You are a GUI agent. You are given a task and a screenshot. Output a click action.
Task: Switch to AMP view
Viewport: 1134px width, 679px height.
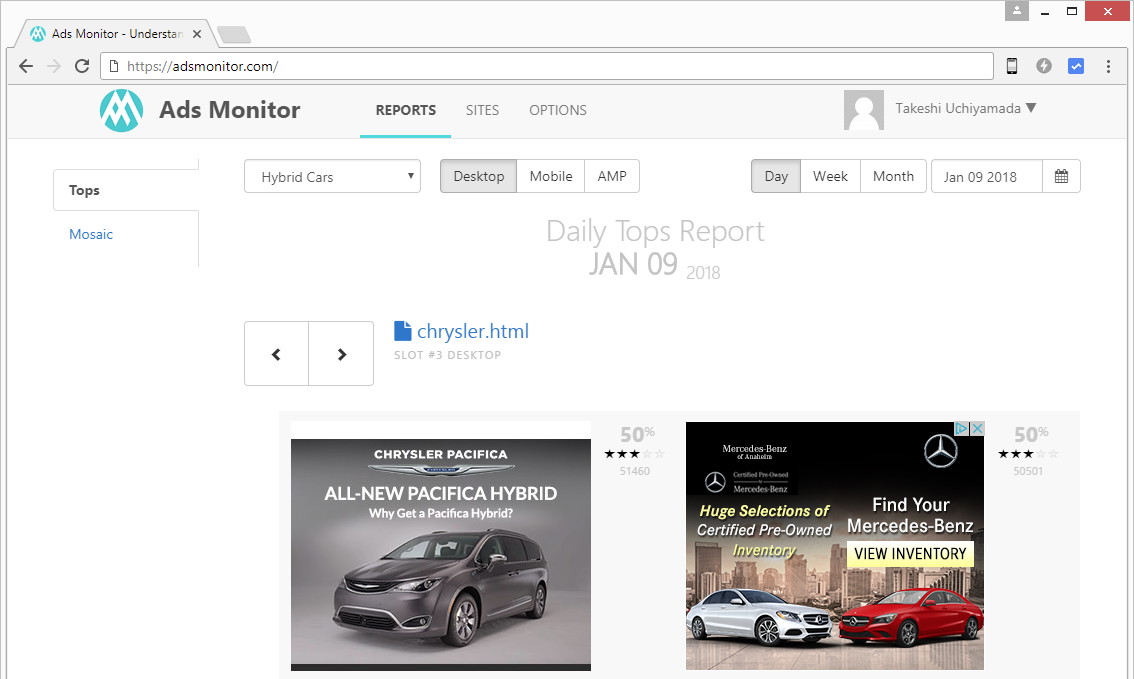(x=612, y=176)
